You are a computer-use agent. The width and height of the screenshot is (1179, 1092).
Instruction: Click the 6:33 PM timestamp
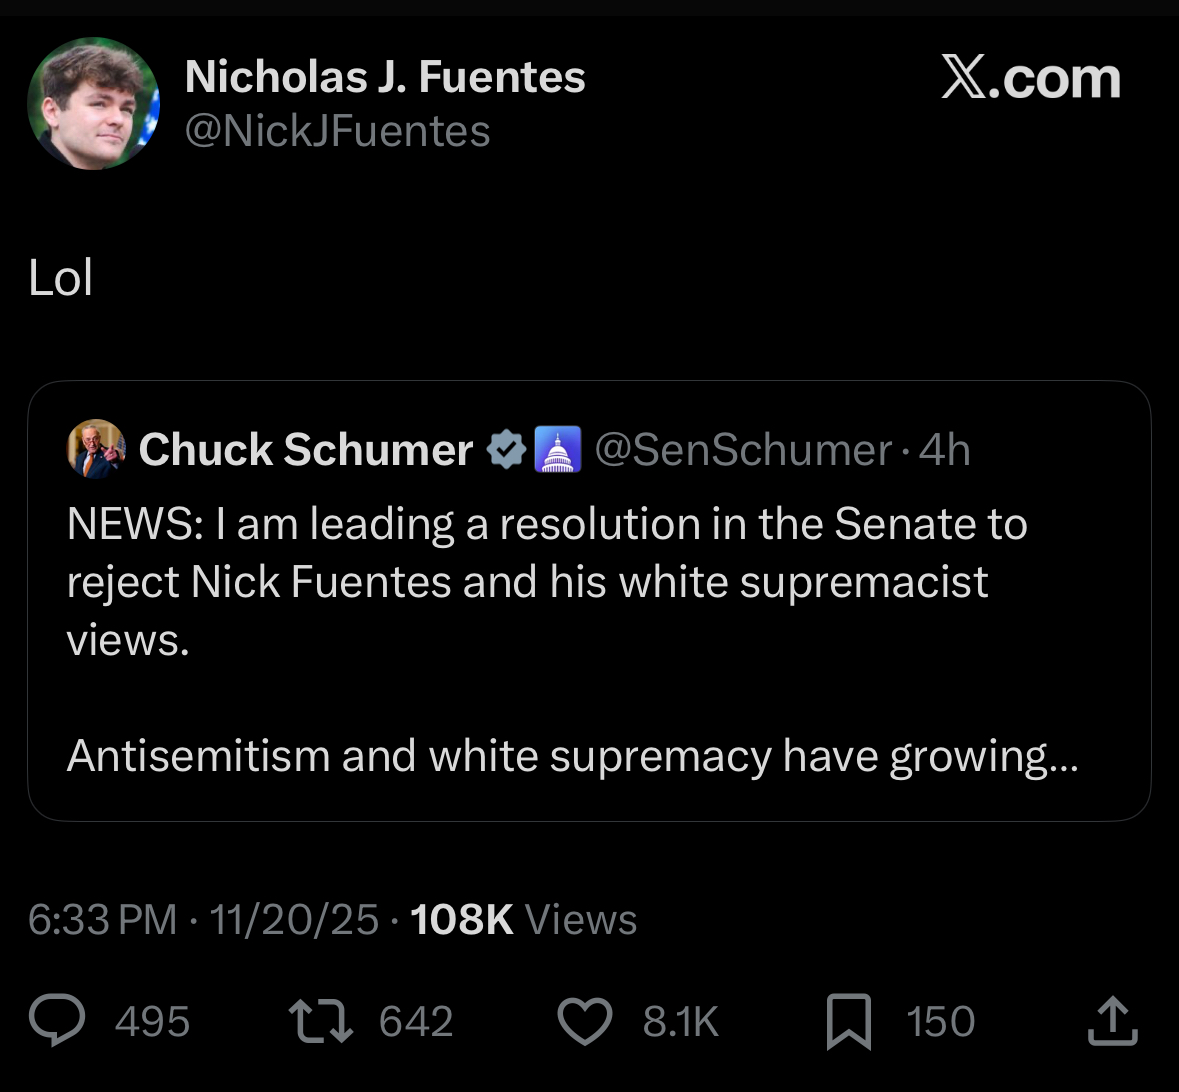[x=102, y=919]
